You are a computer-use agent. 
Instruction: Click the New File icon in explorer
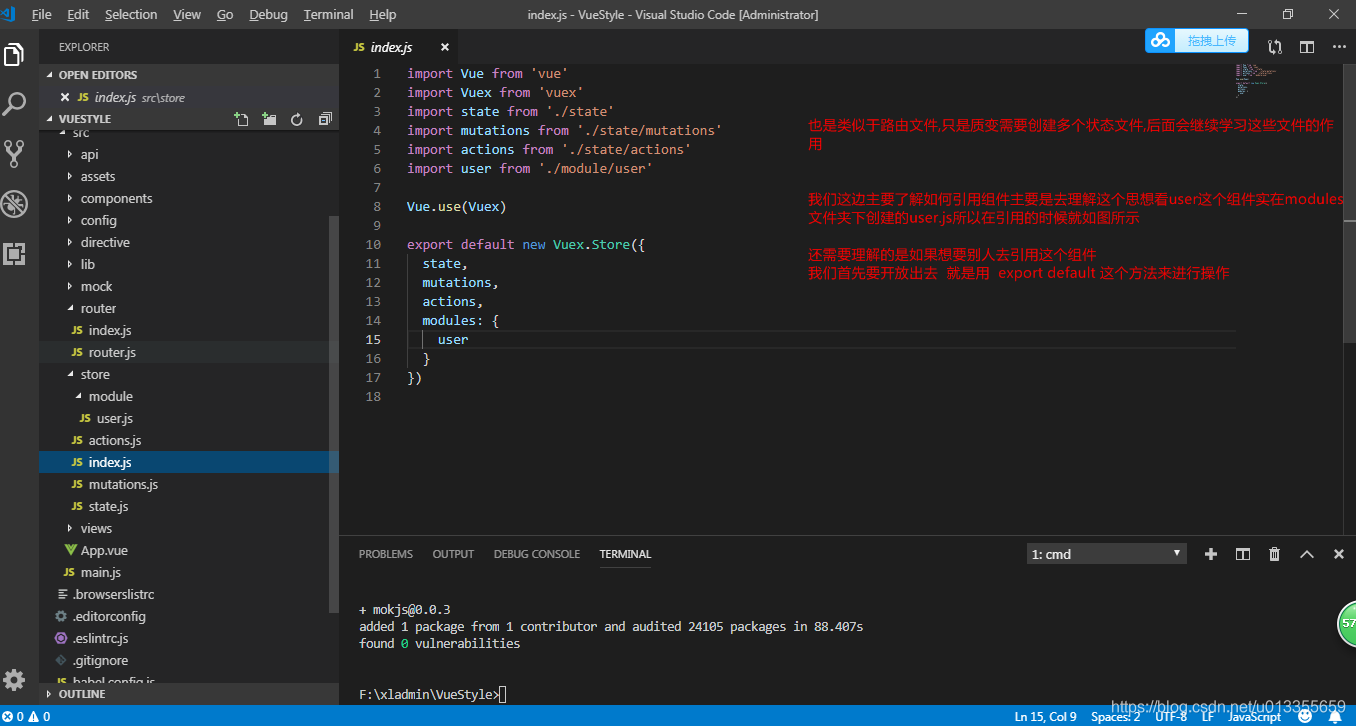[x=241, y=119]
